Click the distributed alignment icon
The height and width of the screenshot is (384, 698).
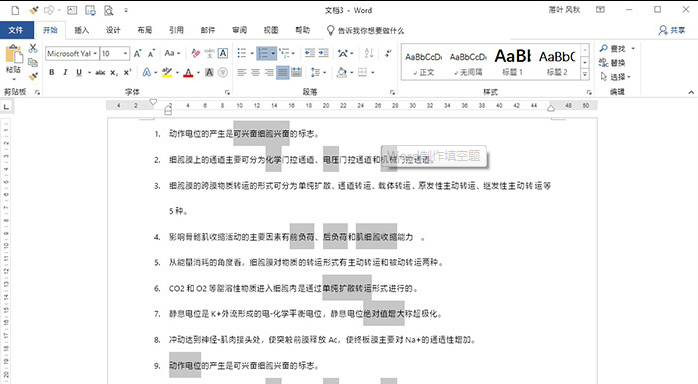tap(296, 73)
